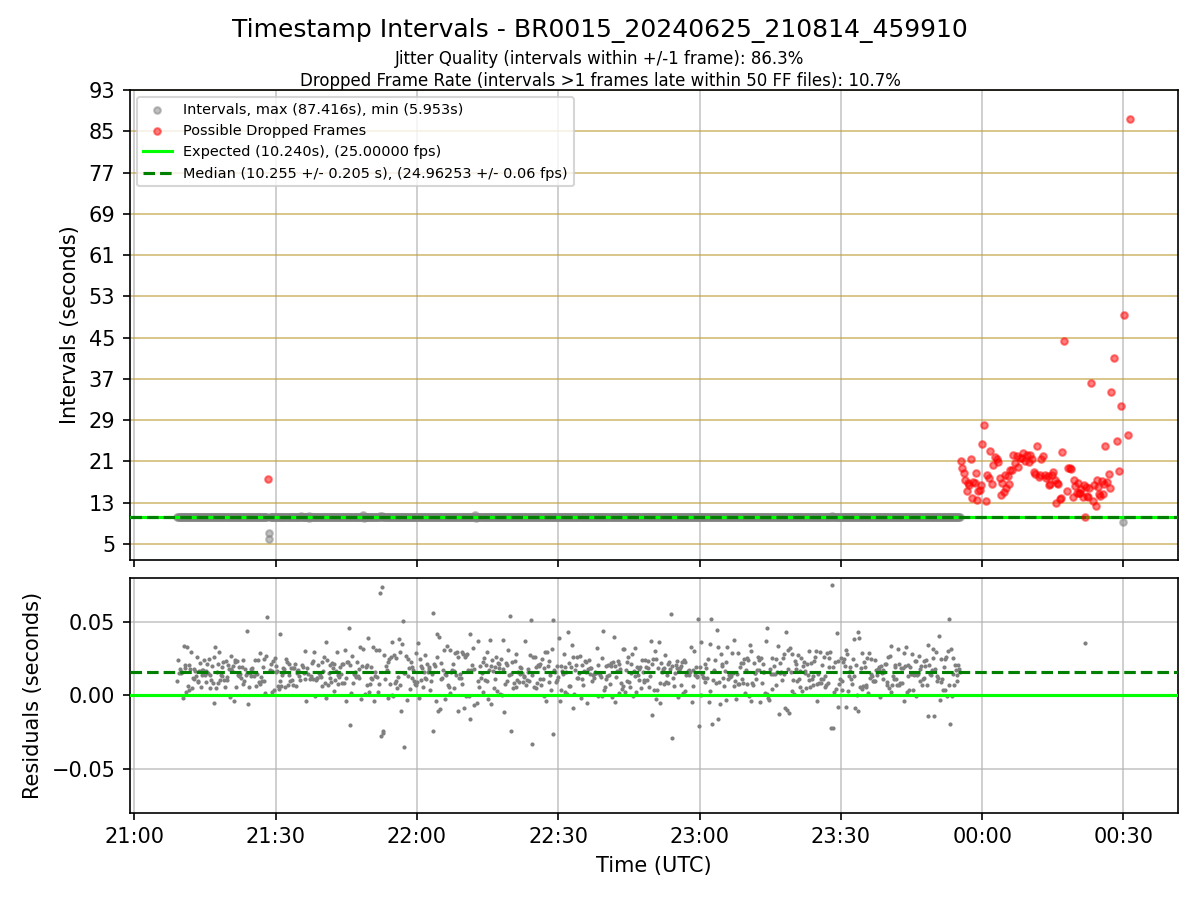Click legend entry Expected (10.240s), (25.00000 fps)
1200x900 pixels.
pos(312,151)
